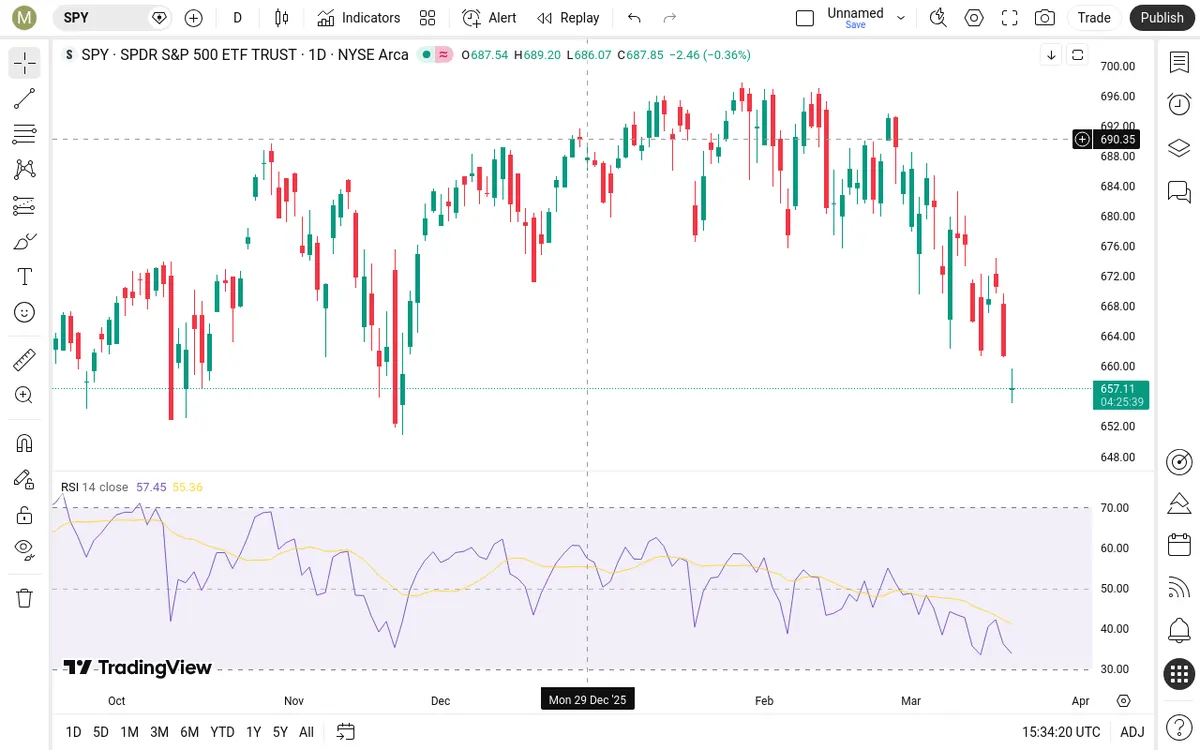The height and width of the screenshot is (750, 1200).
Task: Open the notifications bell panel
Action: 1179,630
